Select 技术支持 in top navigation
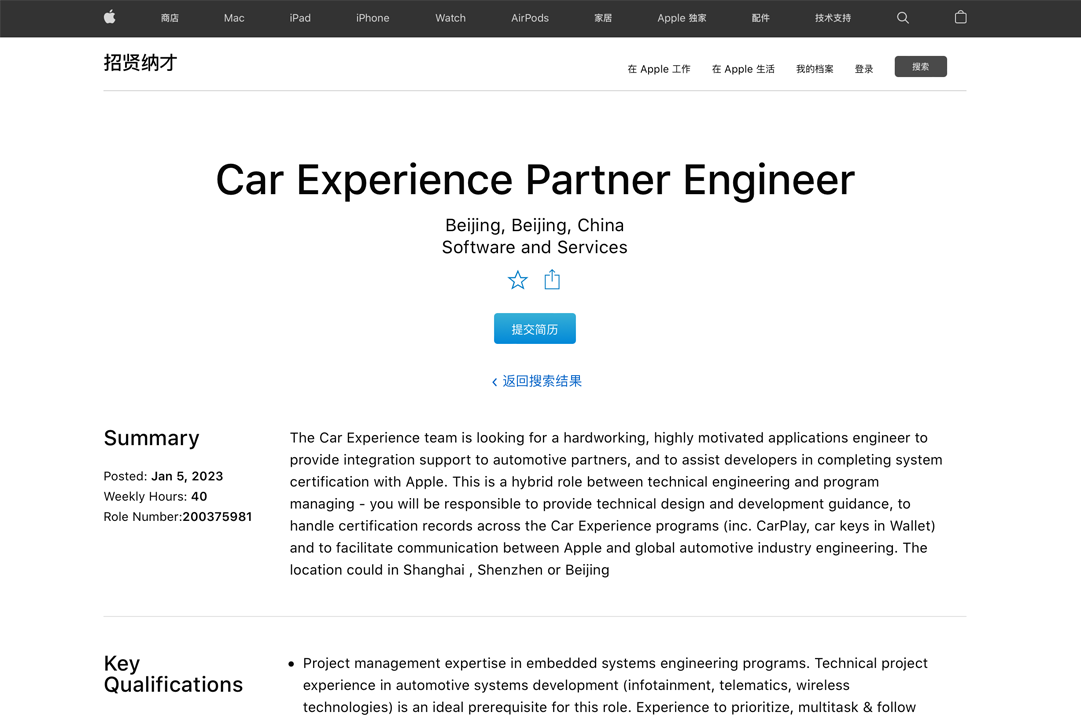The height and width of the screenshot is (721, 1081). pos(833,18)
